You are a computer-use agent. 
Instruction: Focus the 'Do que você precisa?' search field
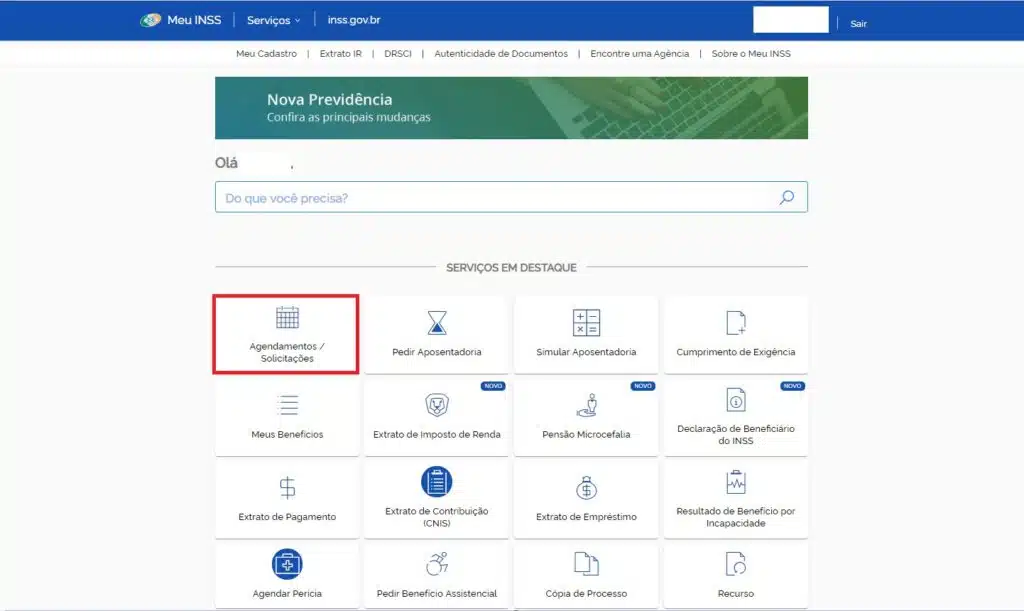coord(511,197)
